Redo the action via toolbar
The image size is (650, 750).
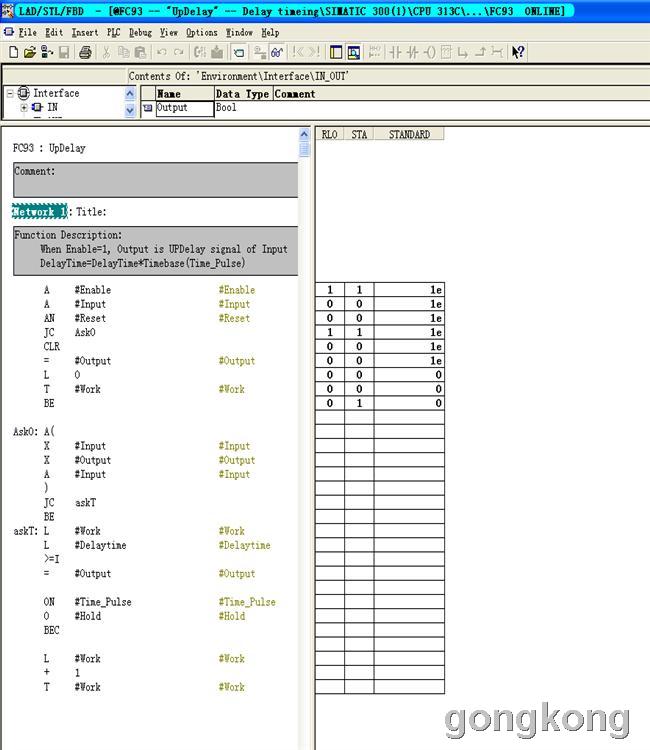point(178,52)
